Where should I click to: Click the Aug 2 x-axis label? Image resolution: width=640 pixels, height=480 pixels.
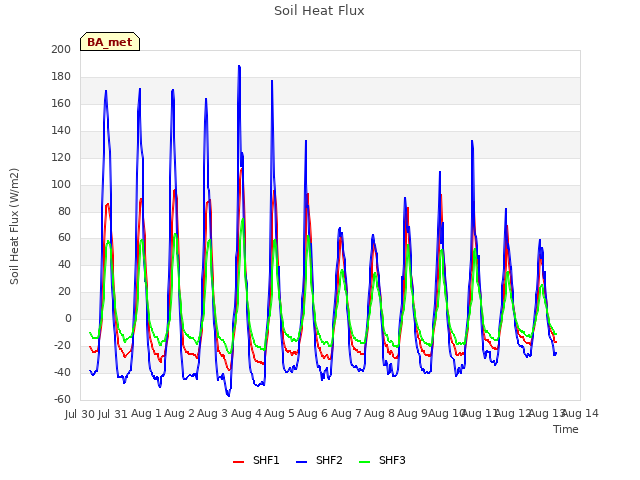[x=180, y=413]
